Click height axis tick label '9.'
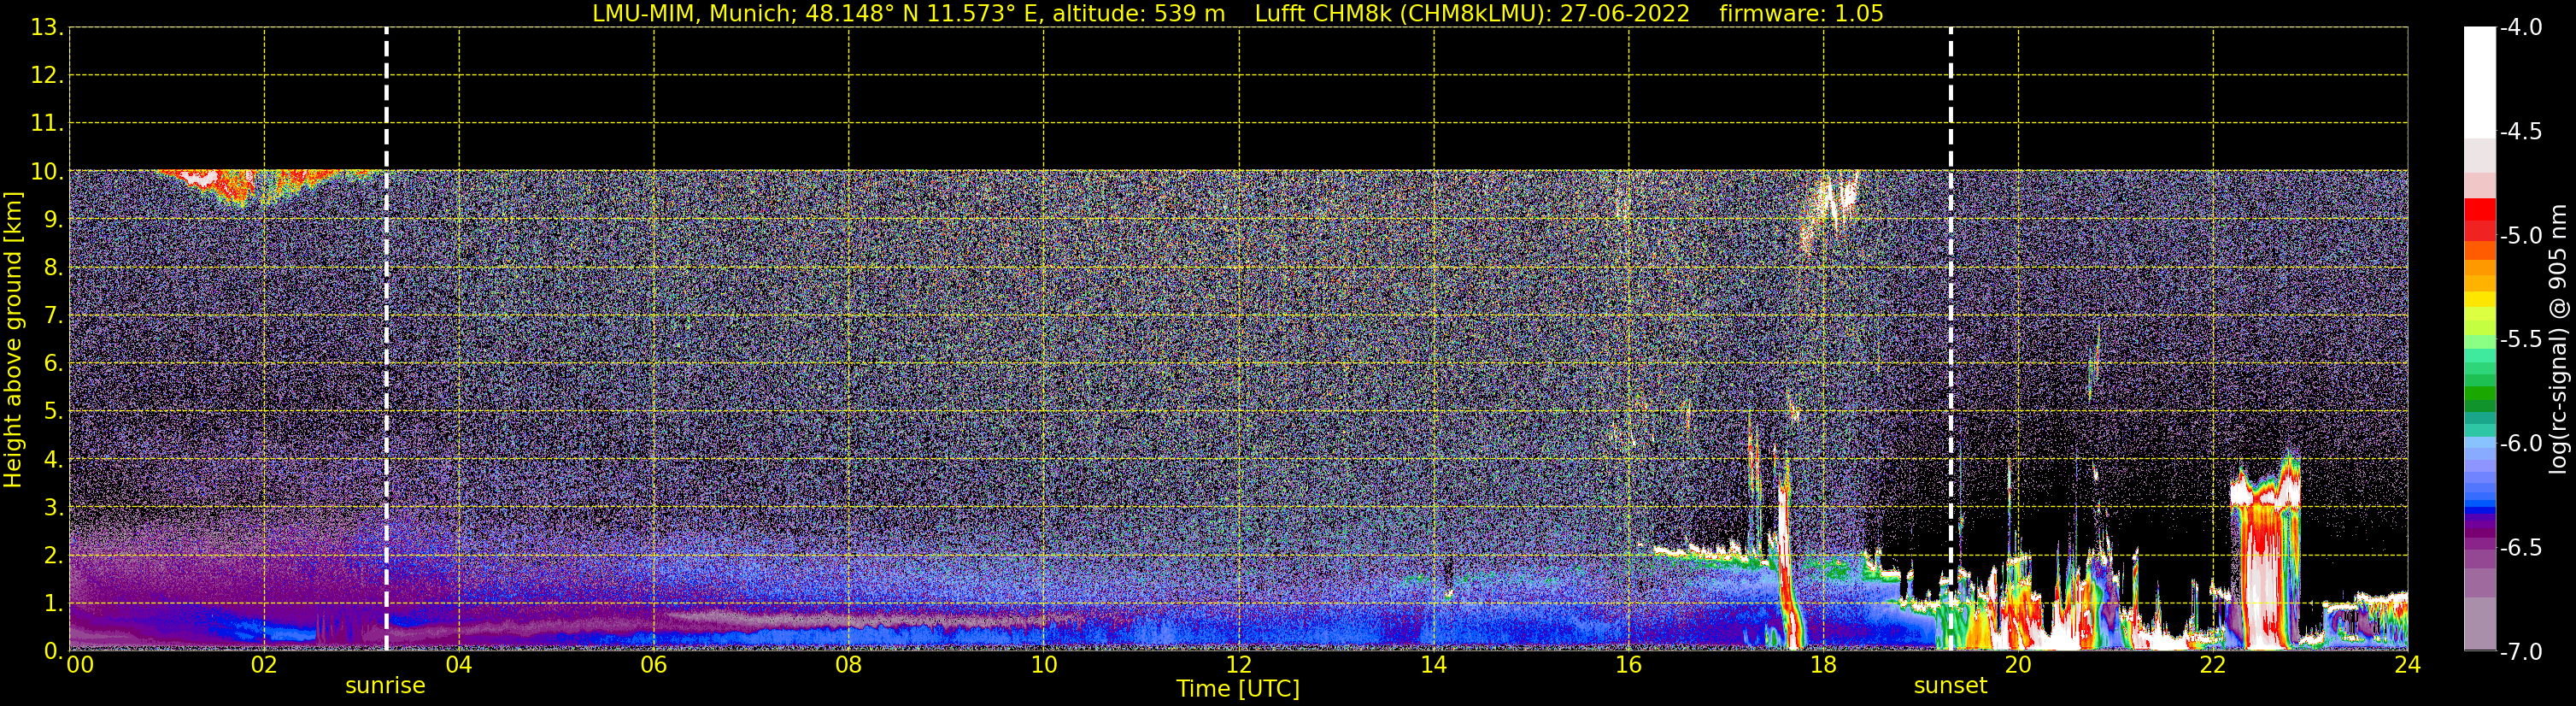This screenshot has height=706, width=2576. pyautogui.click(x=53, y=220)
